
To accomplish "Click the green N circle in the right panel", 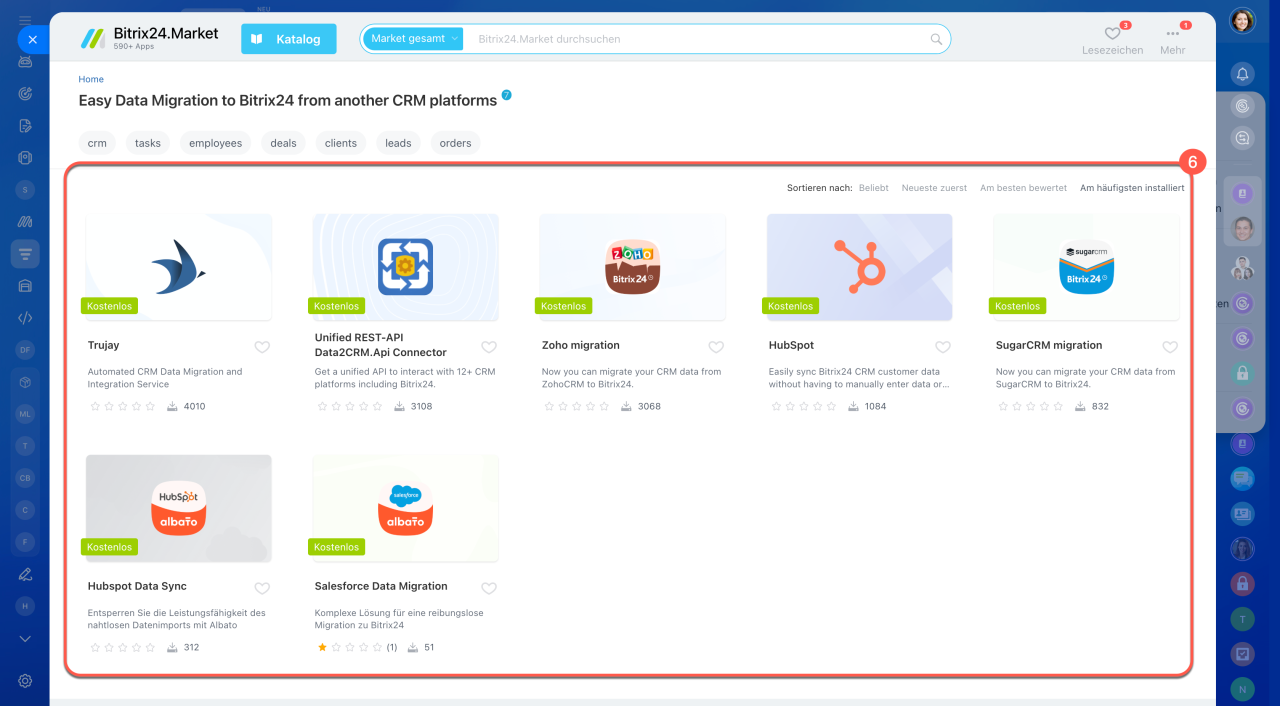I will (1242, 688).
